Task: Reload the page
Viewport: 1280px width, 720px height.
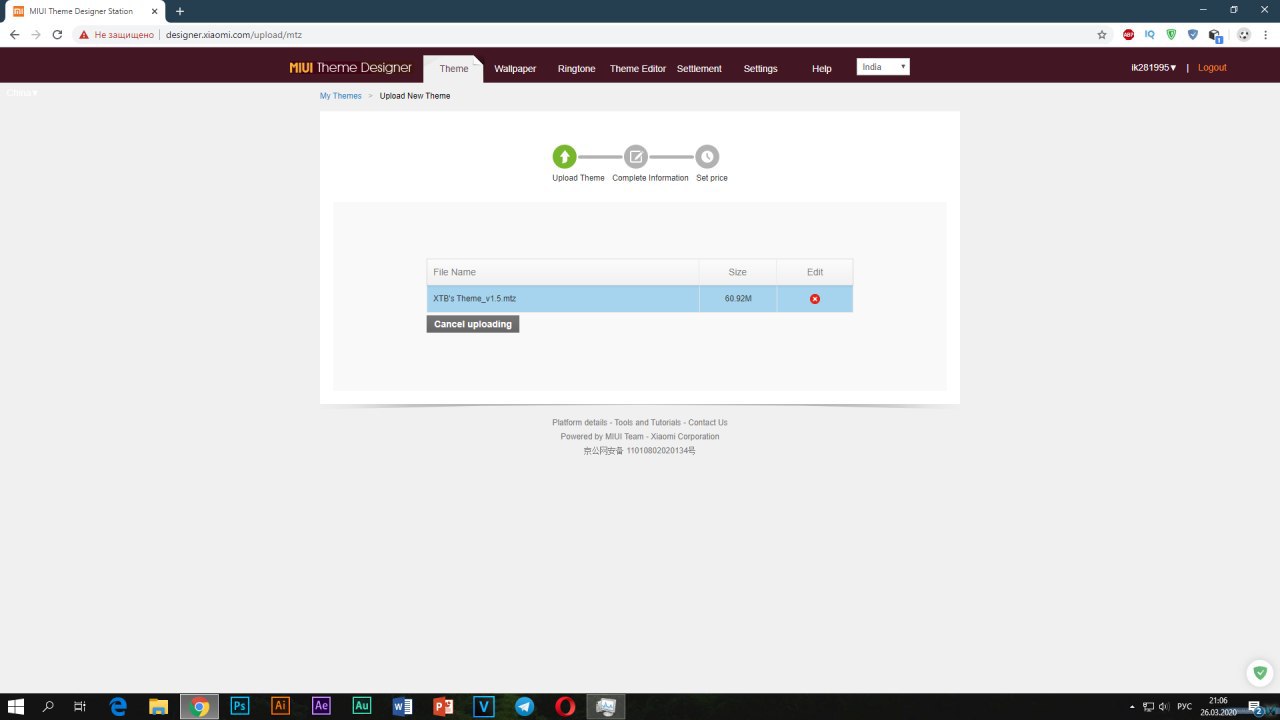Action: [57, 34]
